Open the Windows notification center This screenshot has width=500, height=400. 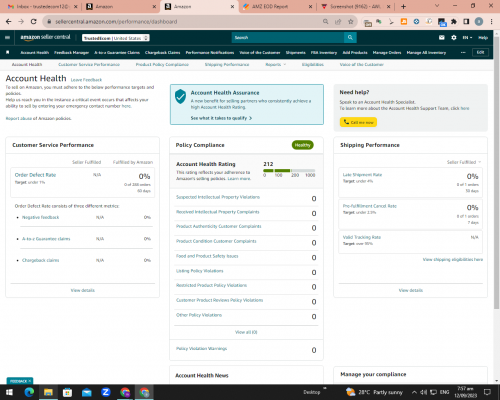(x=487, y=392)
